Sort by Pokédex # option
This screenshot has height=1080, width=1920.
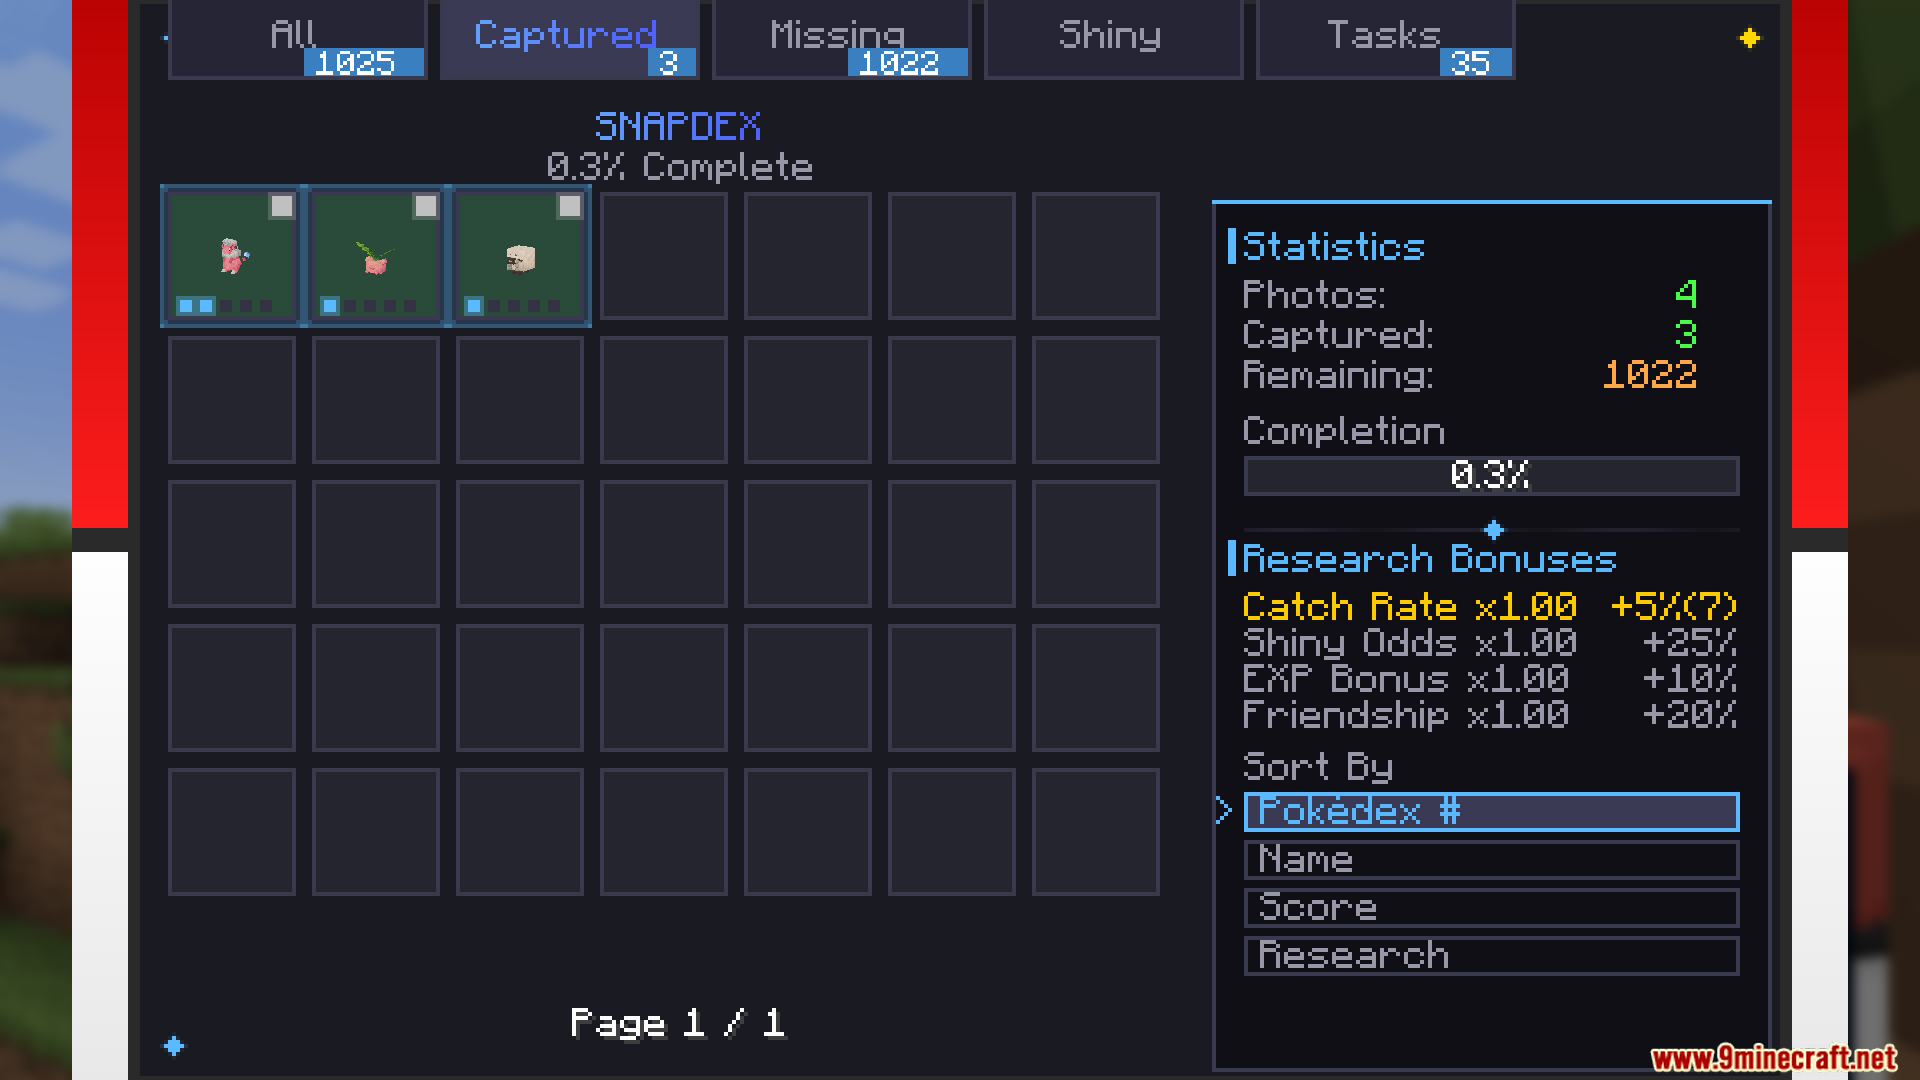(1491, 812)
